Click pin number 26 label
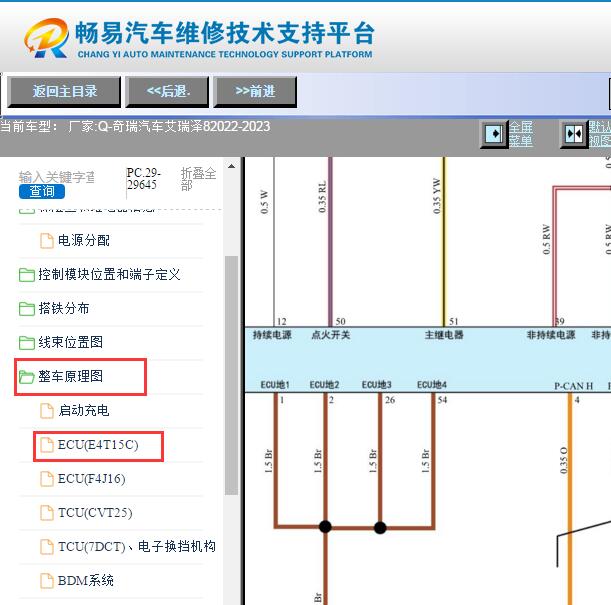The image size is (611, 605). tap(390, 400)
